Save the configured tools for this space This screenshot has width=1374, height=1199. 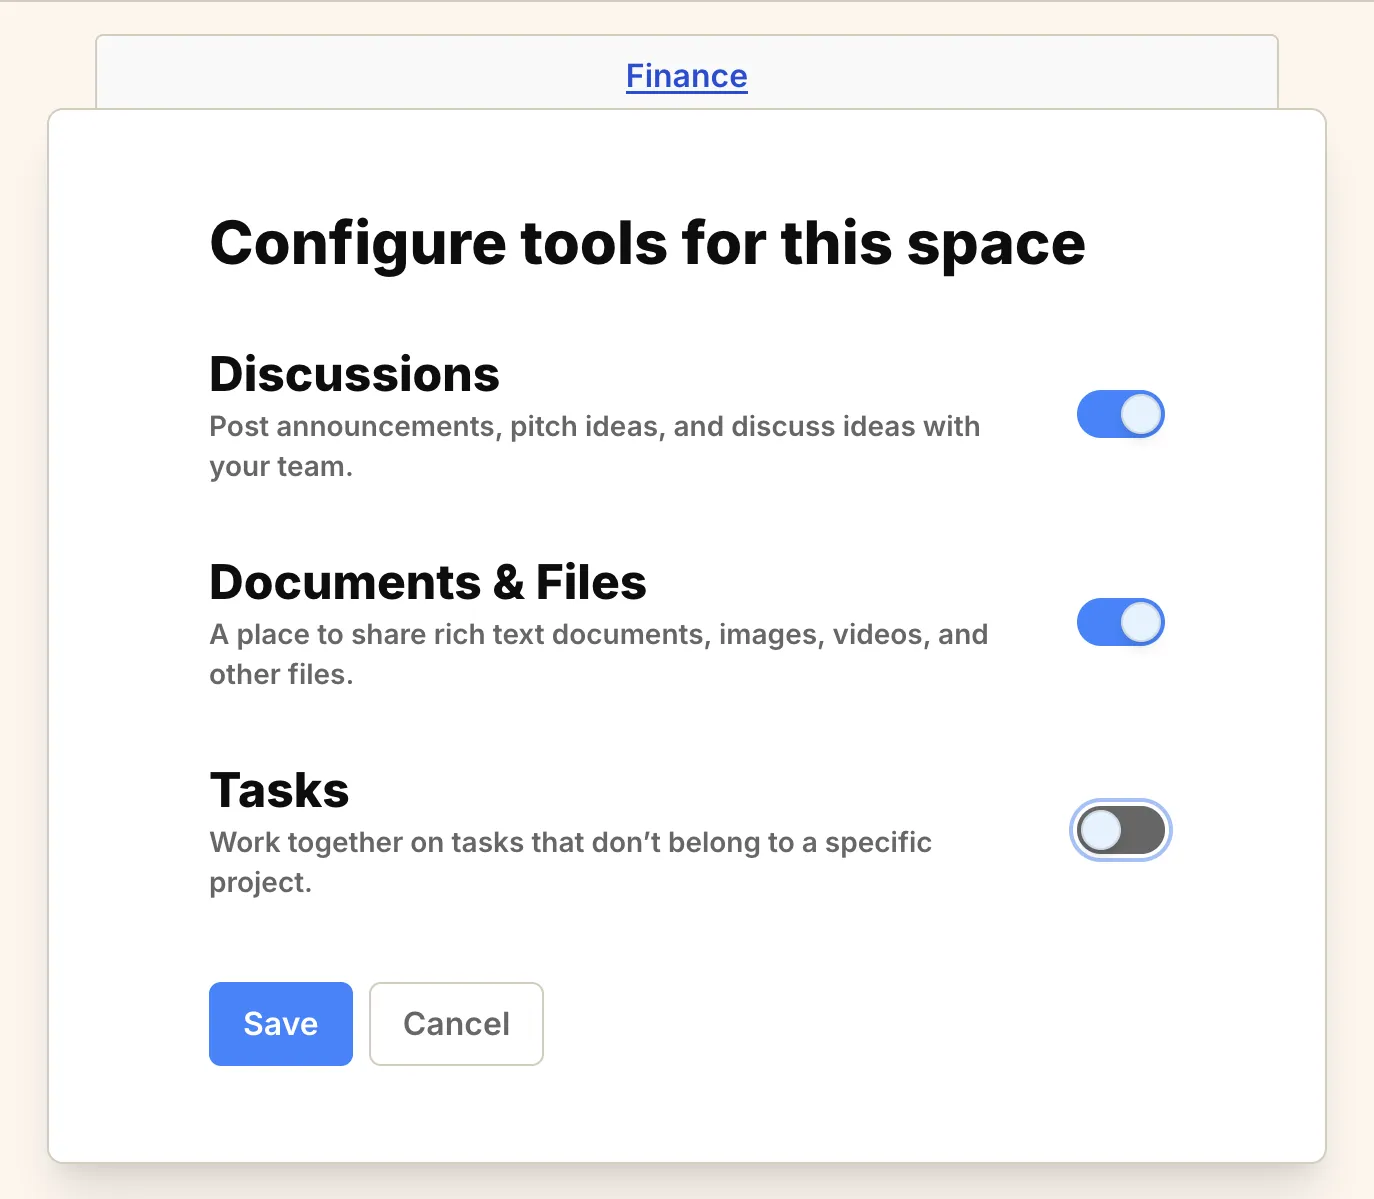coord(280,1023)
